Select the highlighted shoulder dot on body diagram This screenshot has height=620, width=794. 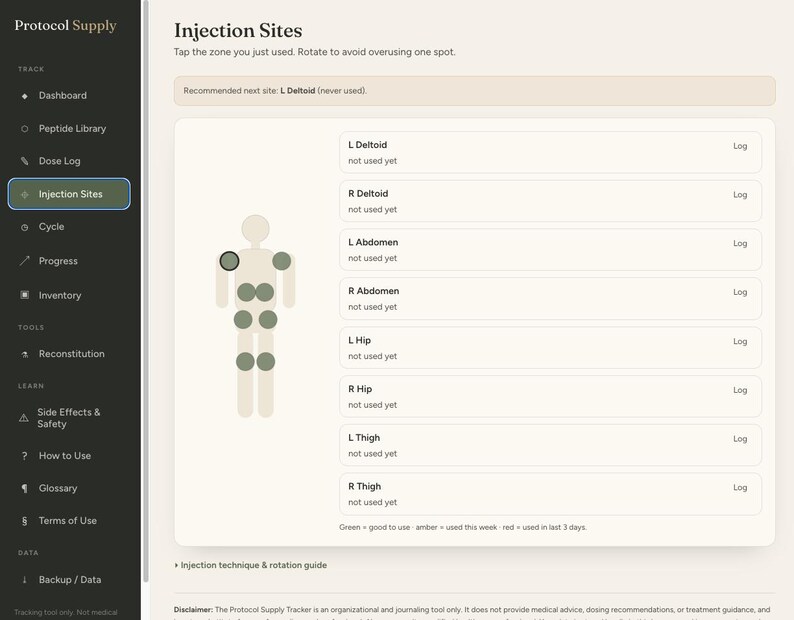(229, 261)
